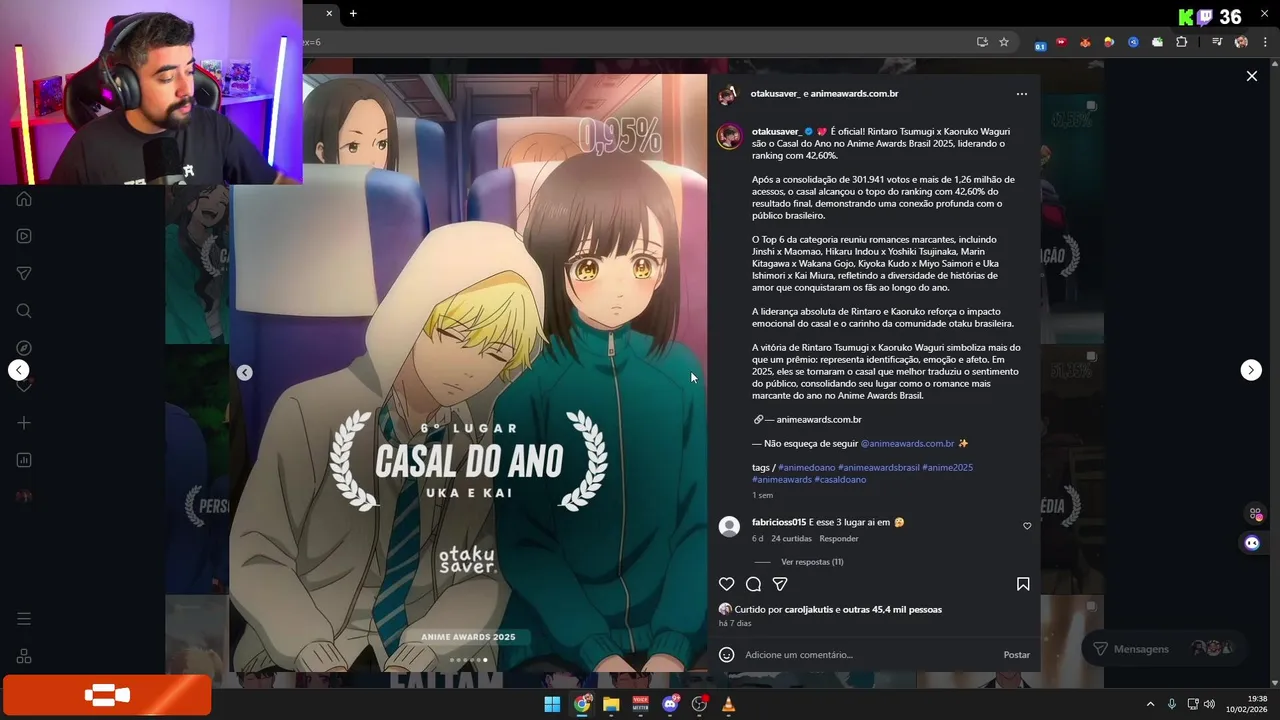Click the otakusaver_ avatar beside caption
The height and width of the screenshot is (720, 1280).
729,137
